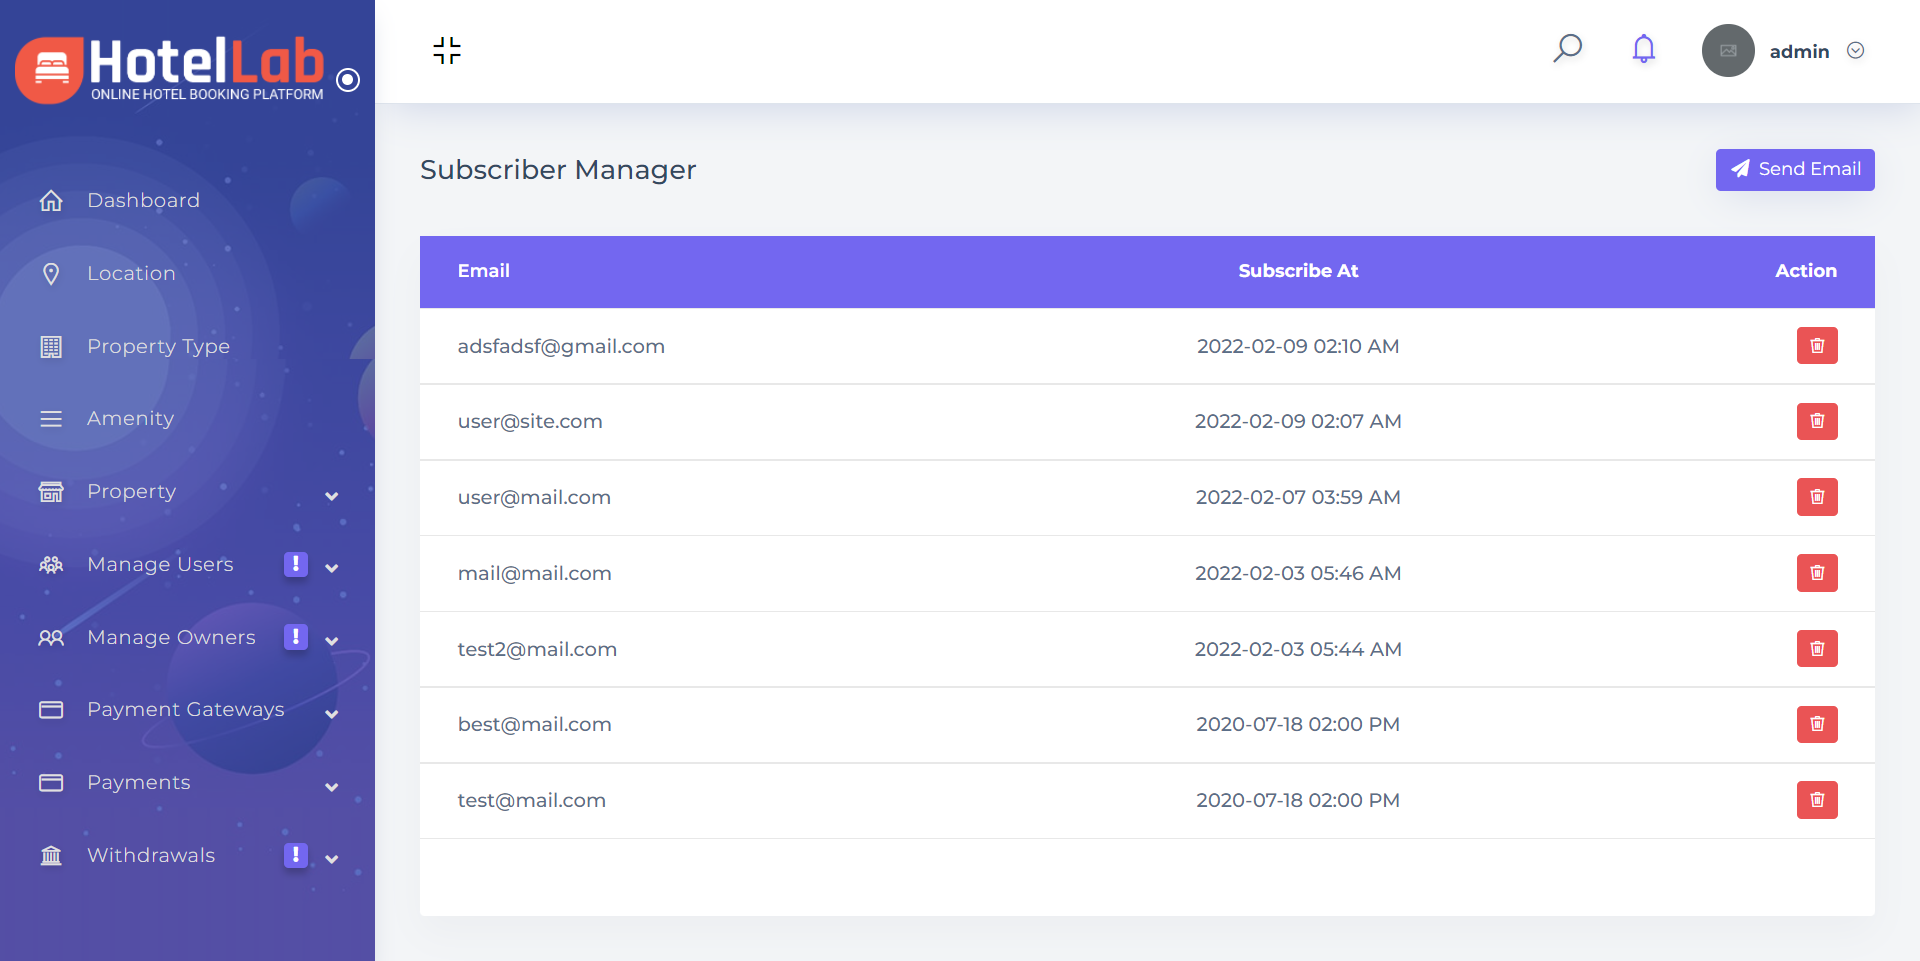Click the search magnifier icon
1920x961 pixels.
point(1567,48)
